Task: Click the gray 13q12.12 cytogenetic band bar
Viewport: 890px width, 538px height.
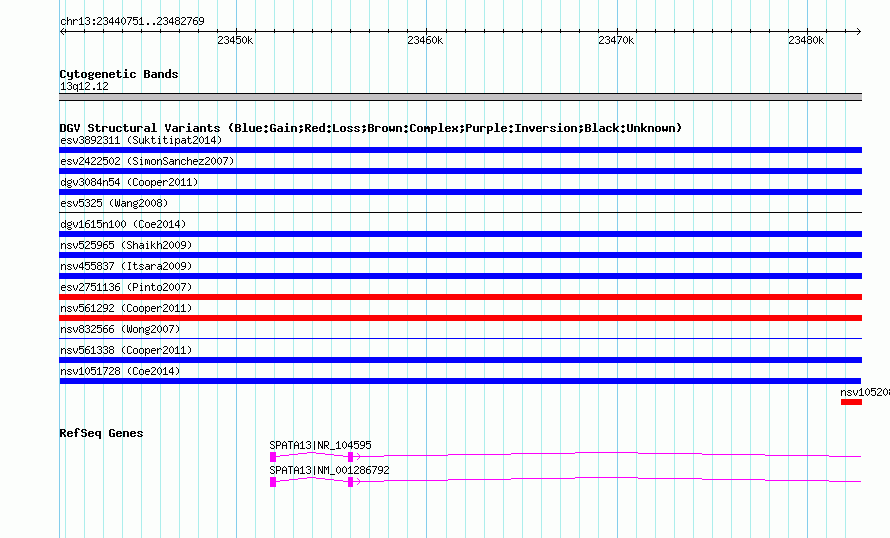Action: click(460, 97)
